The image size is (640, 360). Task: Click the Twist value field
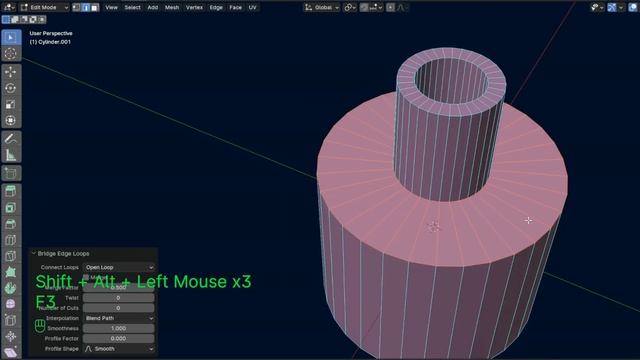(119, 298)
